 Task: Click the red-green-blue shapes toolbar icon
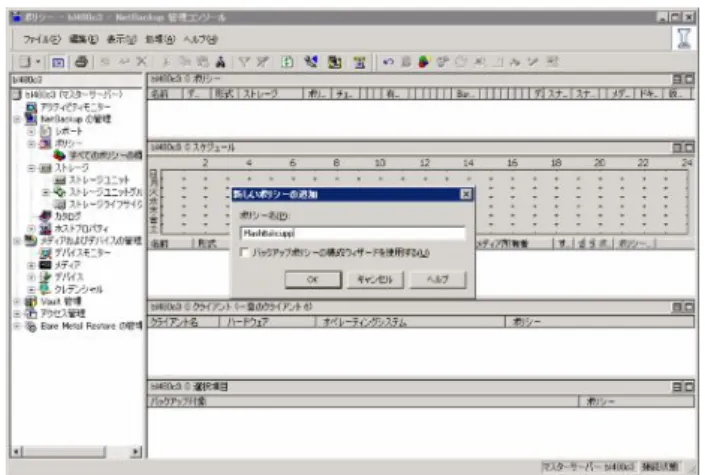(x=424, y=62)
